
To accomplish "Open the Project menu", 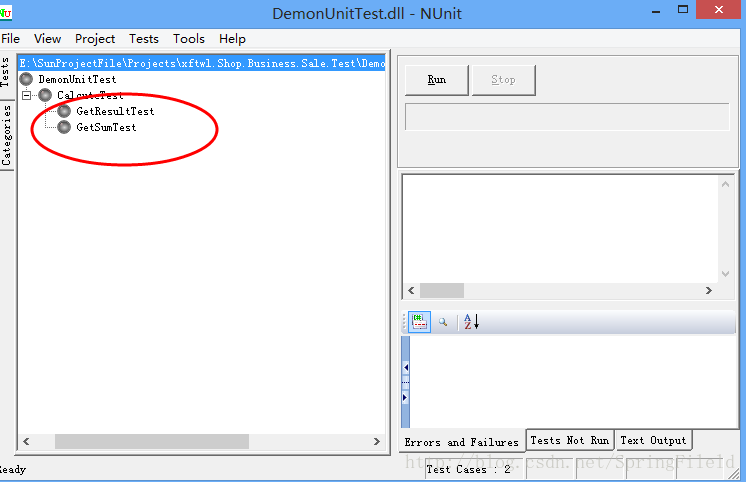I will coord(95,39).
